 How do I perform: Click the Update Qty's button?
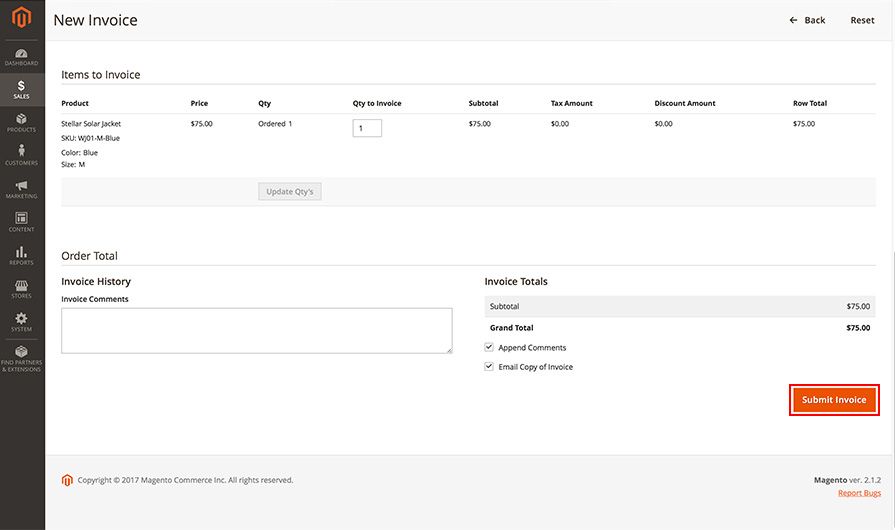(x=290, y=192)
